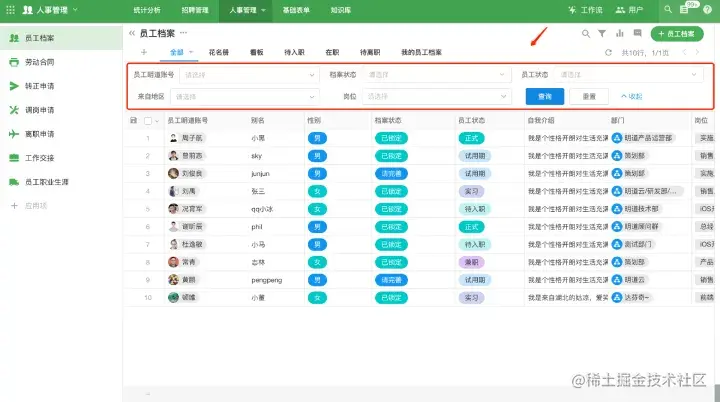This screenshot has width=720, height=402.
Task: Expand the arrow on the 全部 view tab
Action: tap(191, 52)
